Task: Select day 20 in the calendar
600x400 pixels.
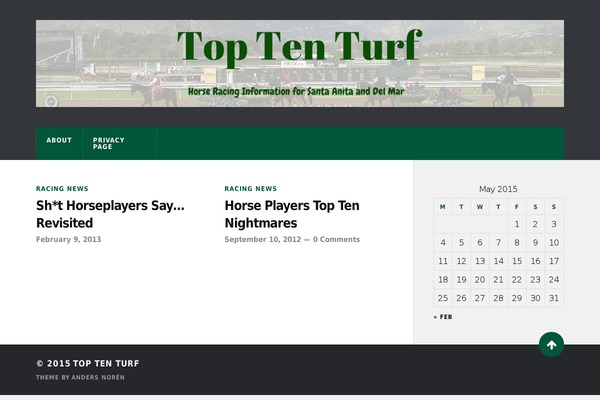Action: pyautogui.click(x=480, y=280)
